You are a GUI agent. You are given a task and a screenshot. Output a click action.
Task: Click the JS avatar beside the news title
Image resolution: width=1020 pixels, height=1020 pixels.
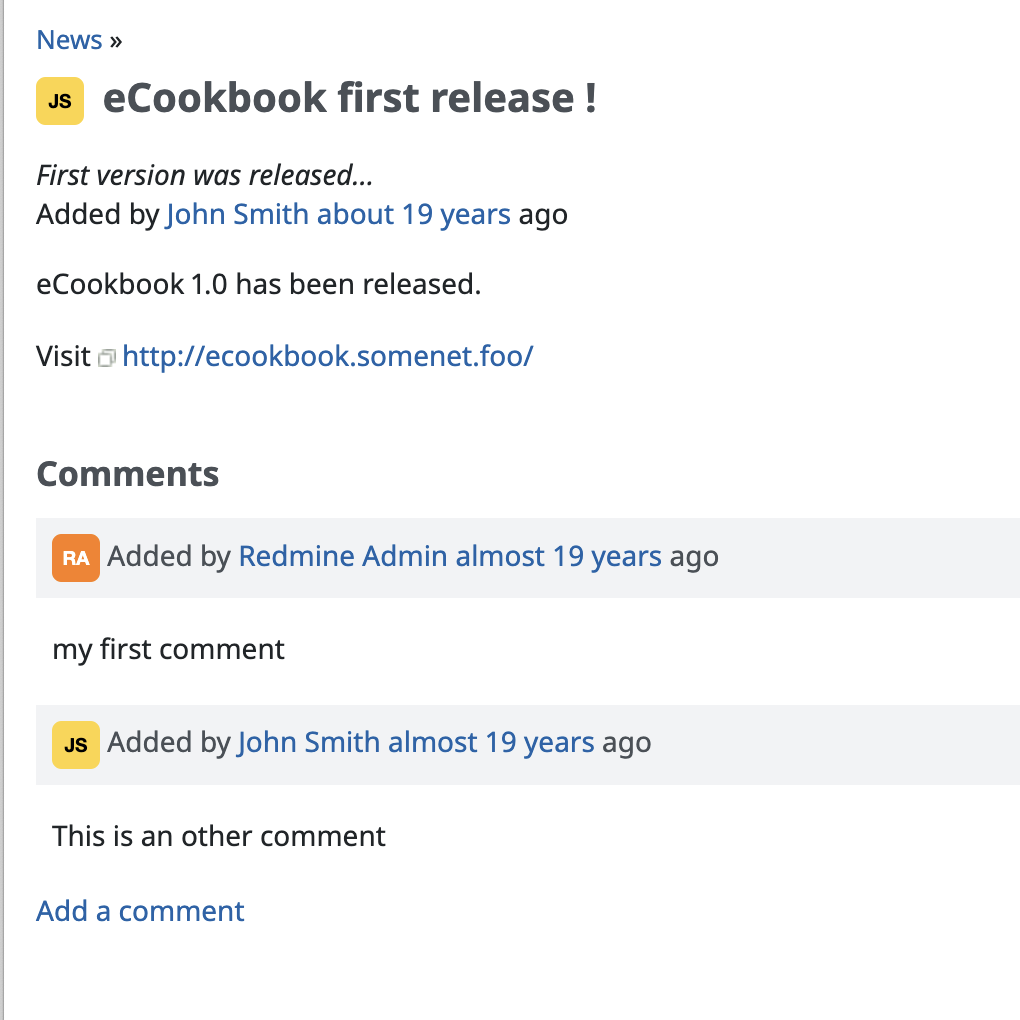click(60, 101)
